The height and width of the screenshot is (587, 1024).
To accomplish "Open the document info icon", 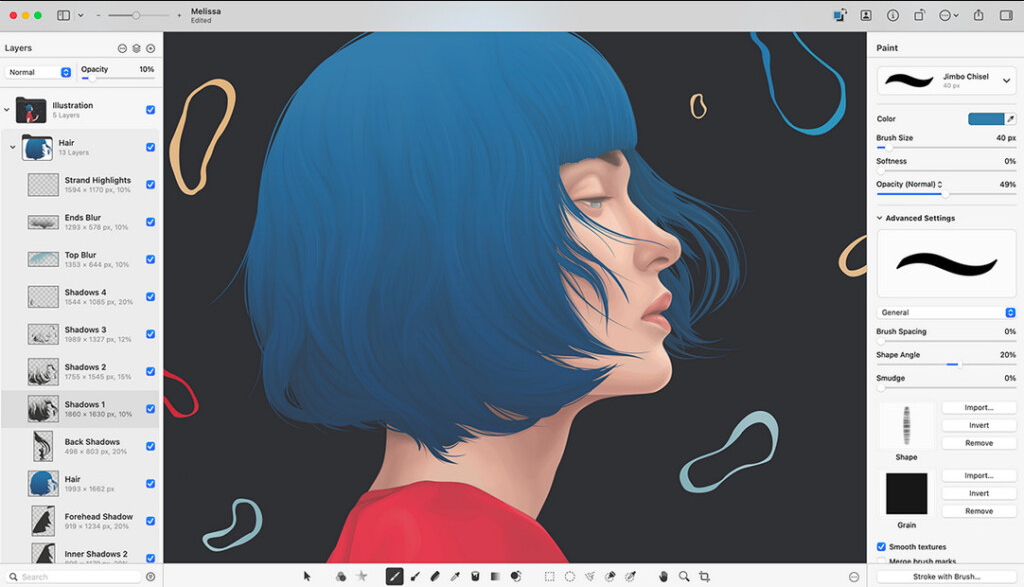I will tap(893, 15).
